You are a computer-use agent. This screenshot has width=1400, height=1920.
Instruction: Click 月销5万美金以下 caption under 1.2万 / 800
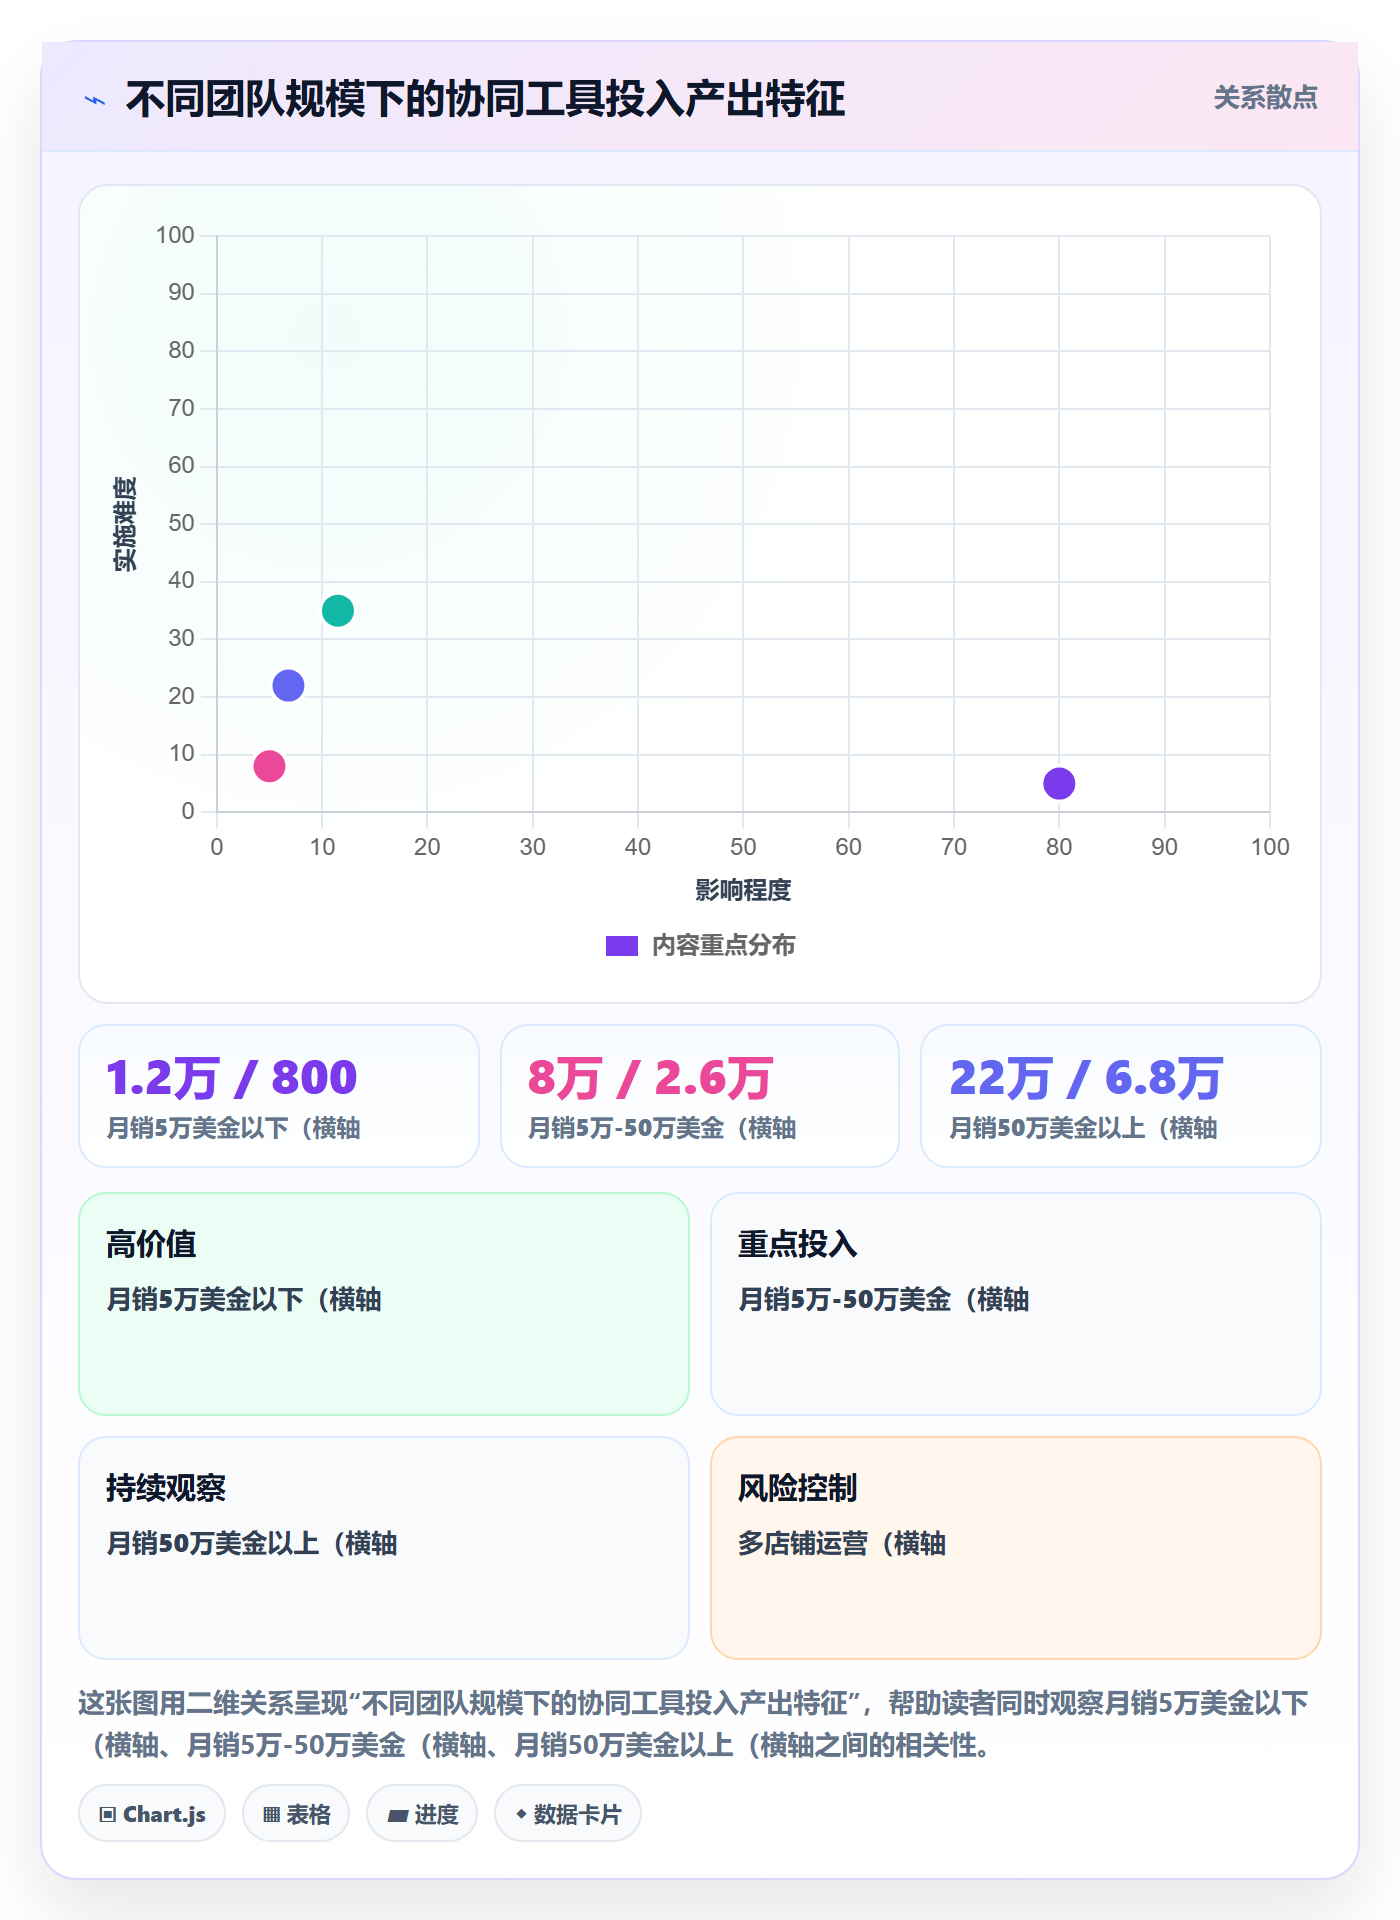(x=234, y=1128)
